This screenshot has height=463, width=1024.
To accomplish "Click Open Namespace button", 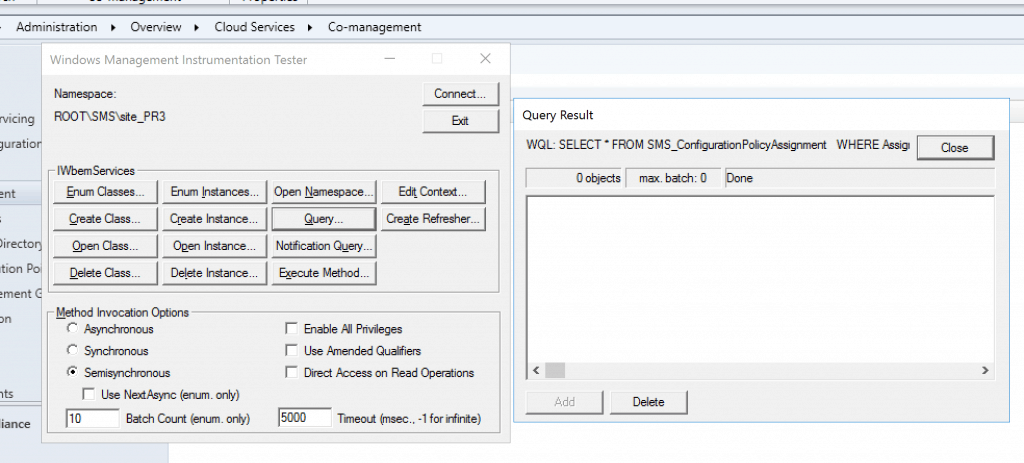I will point(324,192).
